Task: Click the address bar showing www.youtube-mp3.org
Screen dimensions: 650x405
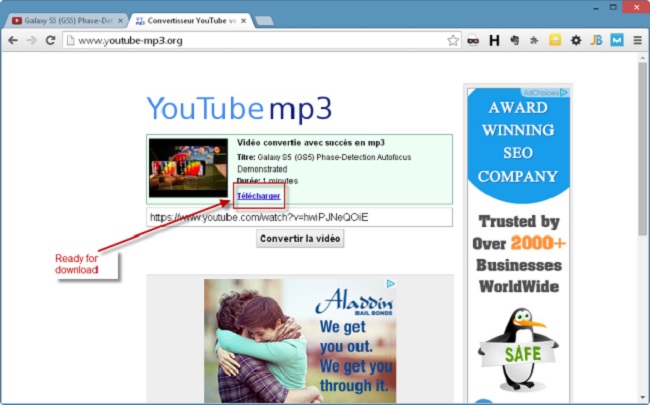Action: (x=261, y=41)
